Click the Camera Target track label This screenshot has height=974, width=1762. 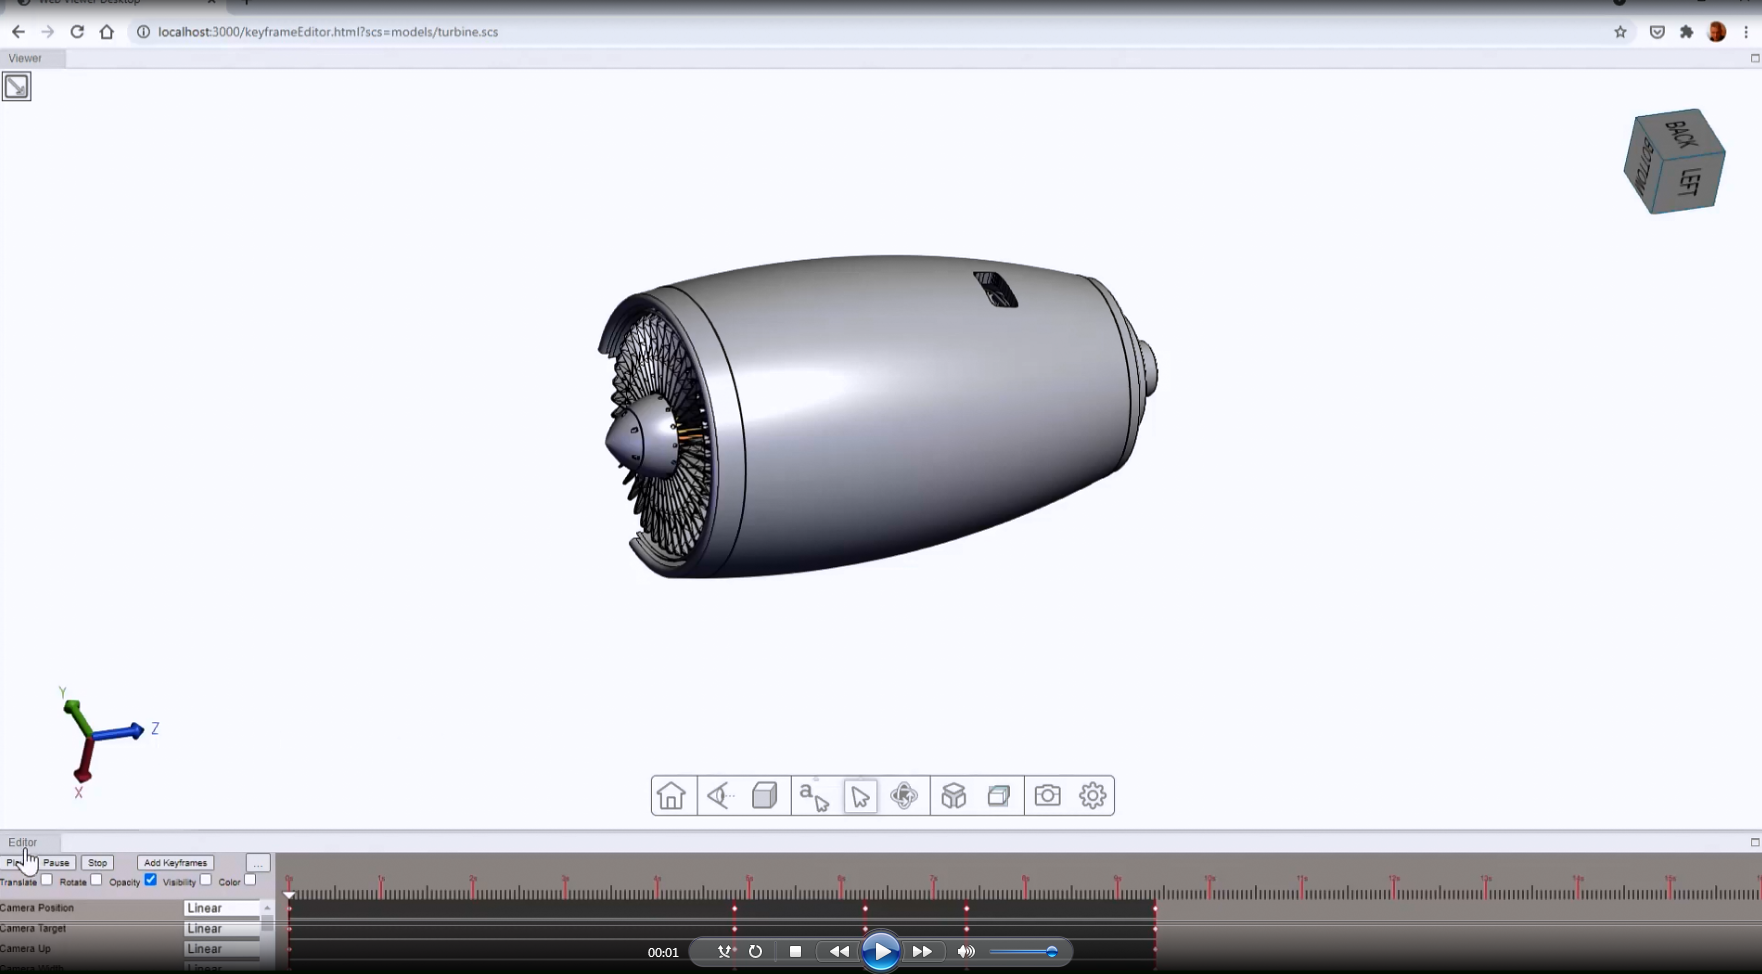coord(33,929)
